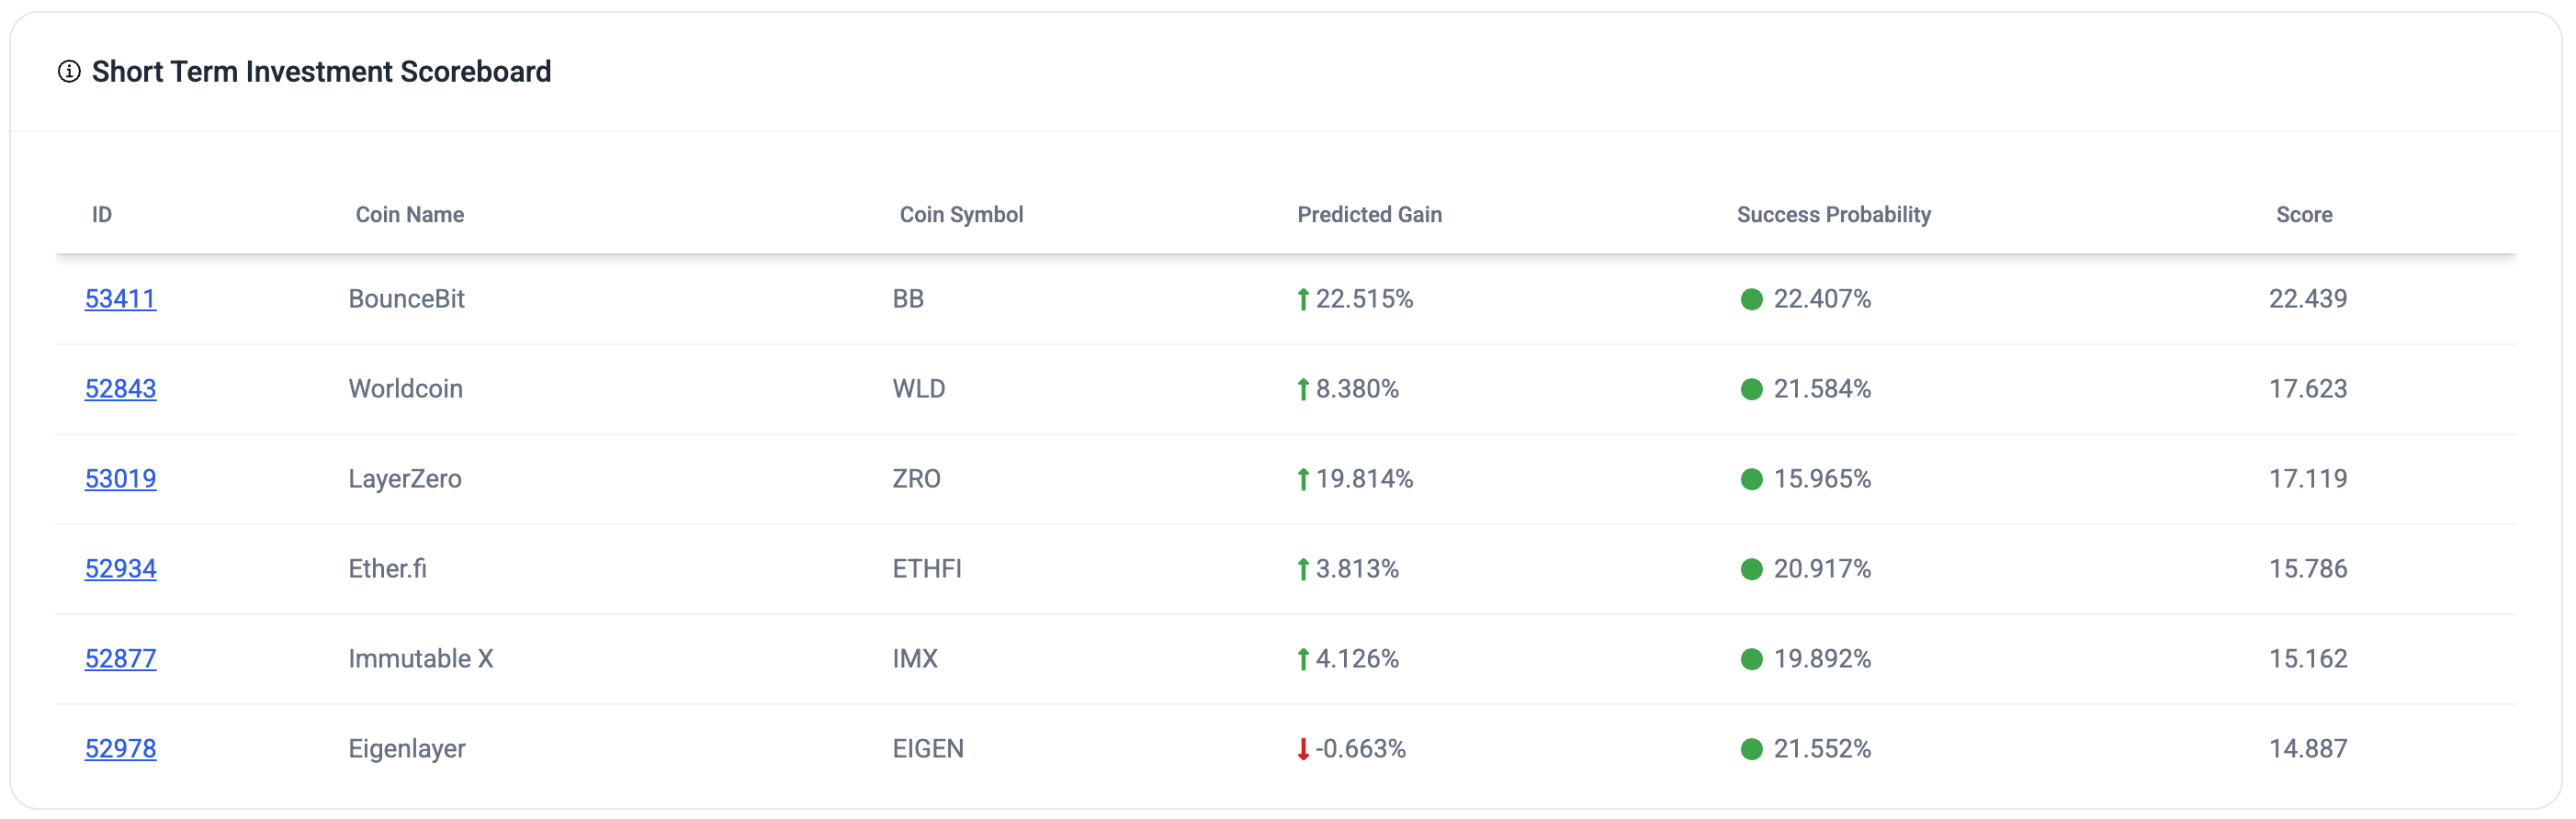
Task: Click the green up arrow for Ether.fi
Action: coord(1303,569)
